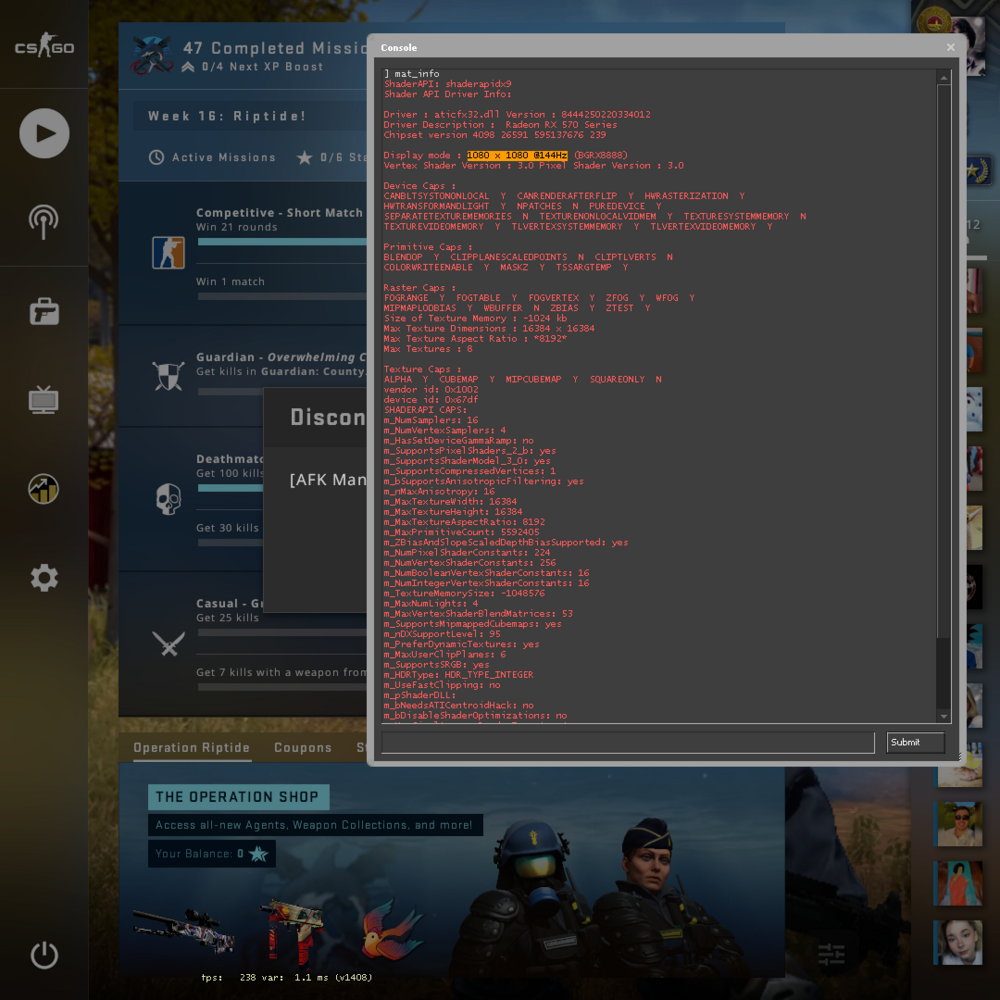Open the Inventory weapon case icon
The height and width of the screenshot is (1000, 1000).
click(x=44, y=310)
